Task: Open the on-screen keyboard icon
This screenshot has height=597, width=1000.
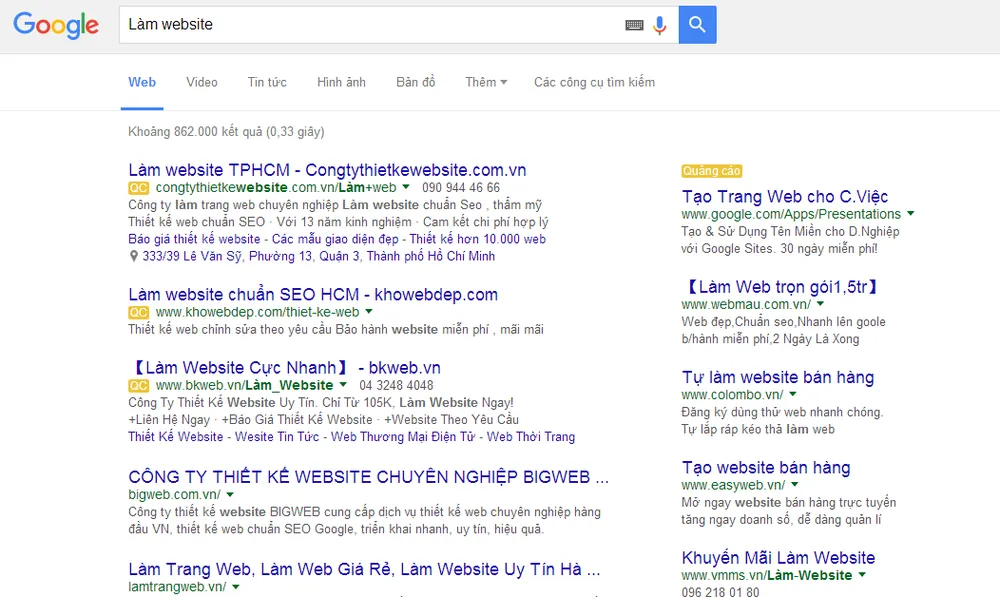Action: coord(634,24)
